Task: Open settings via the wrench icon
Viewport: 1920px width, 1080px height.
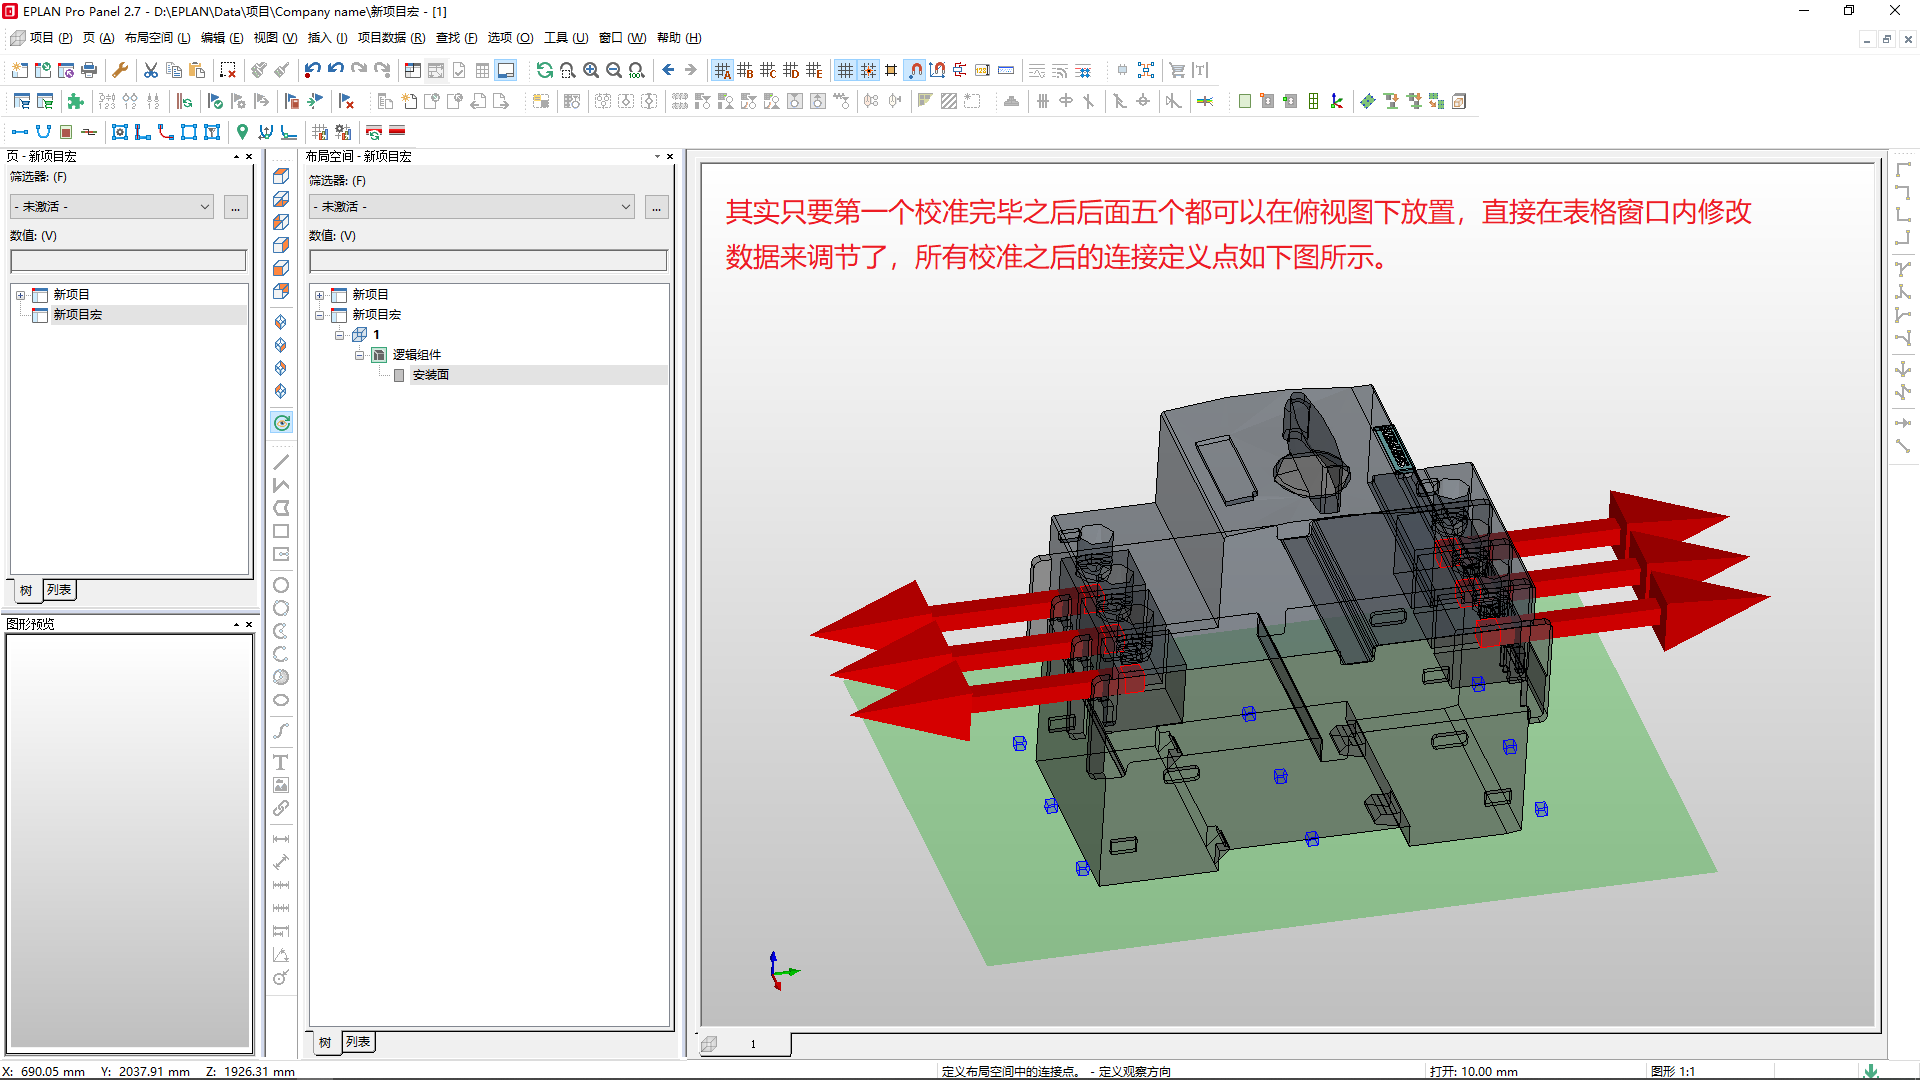Action: click(120, 70)
